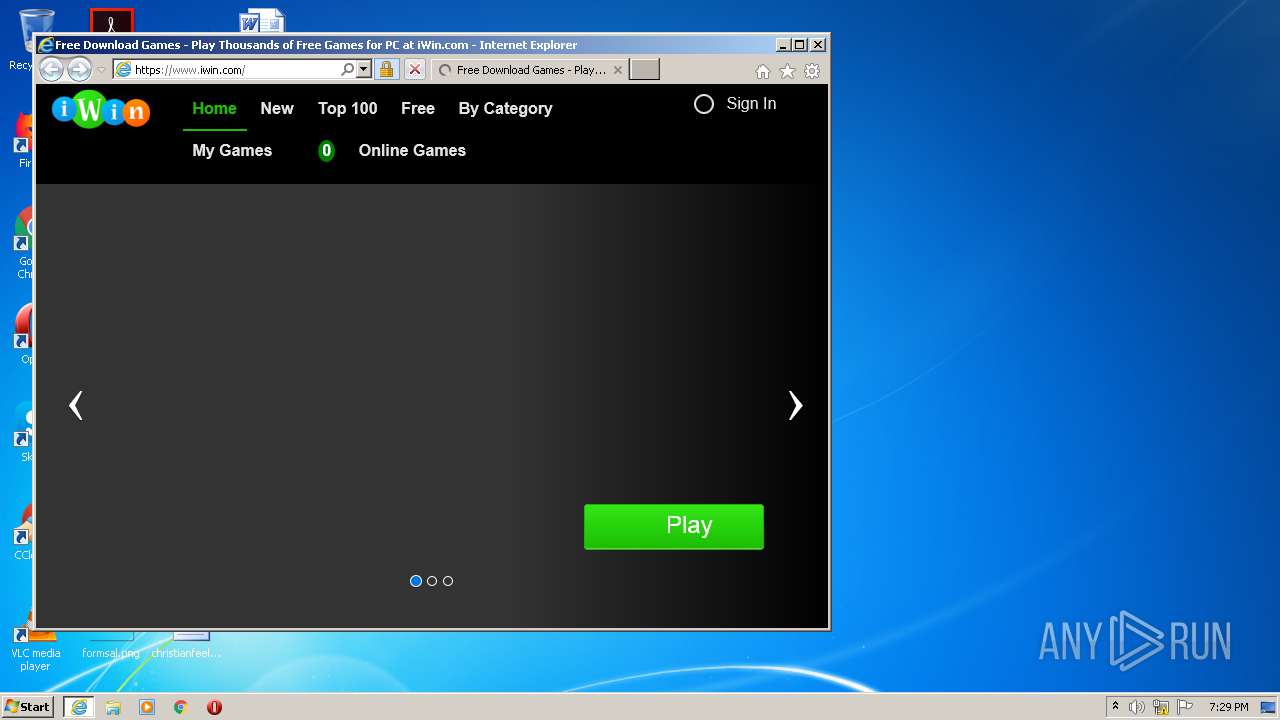Select the 'Free Download Games - Play...' tab
This screenshot has height=720, width=1280.
click(531, 70)
